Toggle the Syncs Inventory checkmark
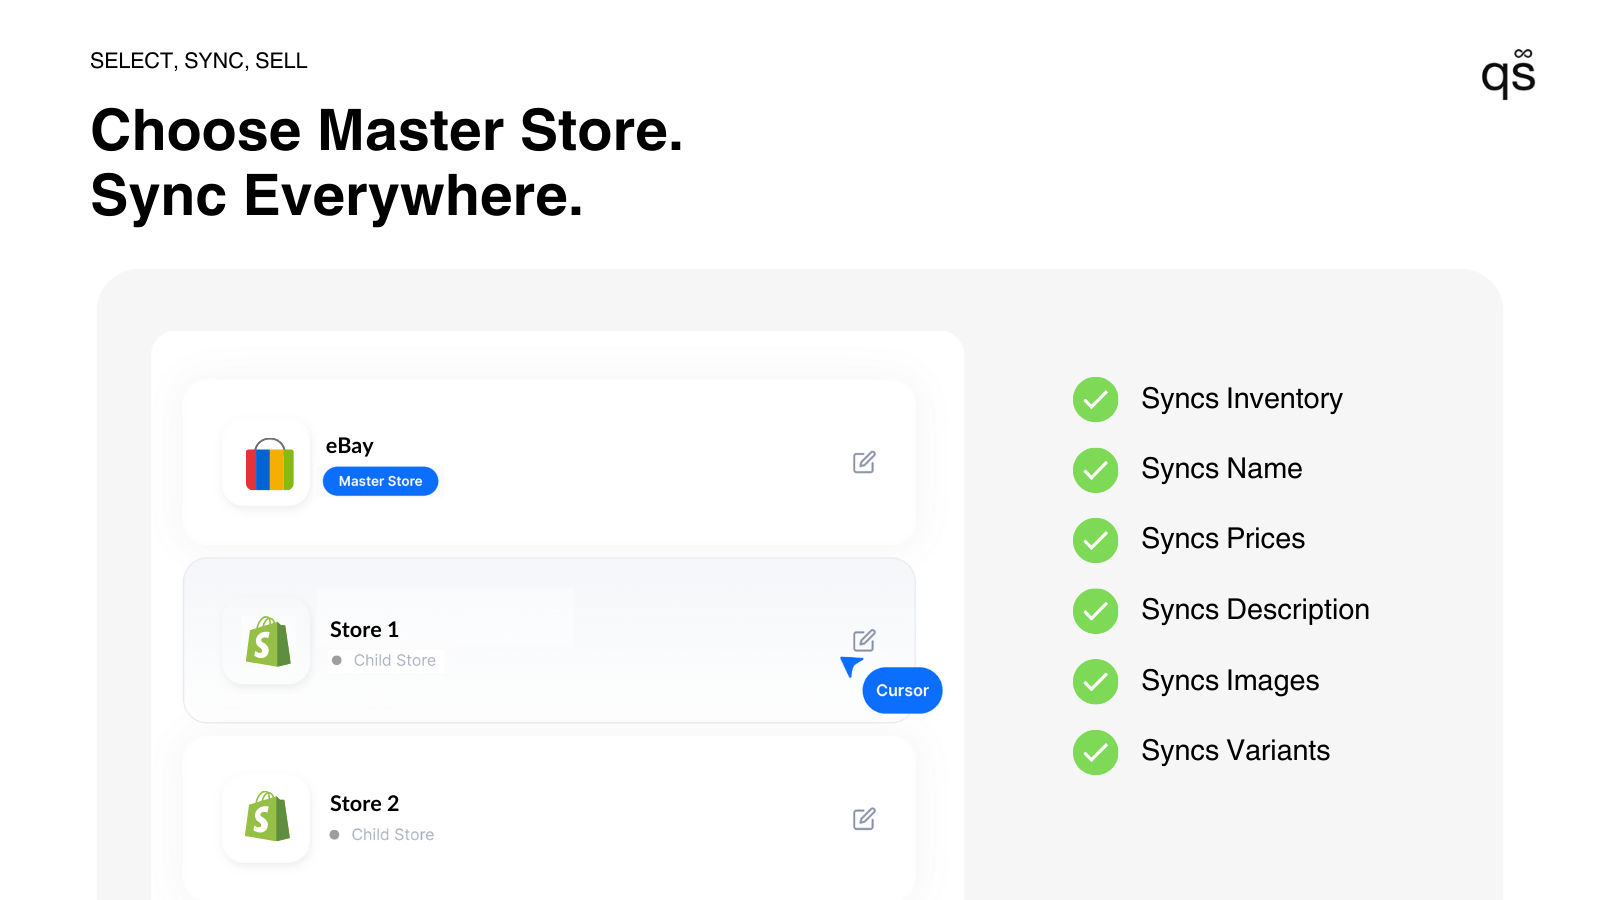Screen dimensions: 1600x900 point(1095,399)
